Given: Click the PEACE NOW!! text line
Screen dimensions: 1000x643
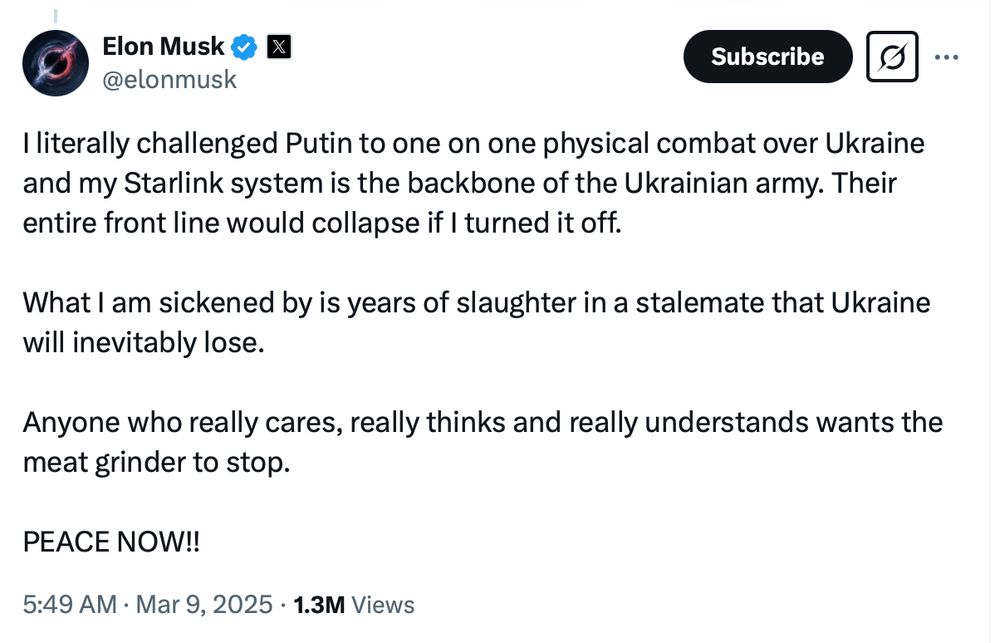Looking at the screenshot, I should (x=112, y=542).
